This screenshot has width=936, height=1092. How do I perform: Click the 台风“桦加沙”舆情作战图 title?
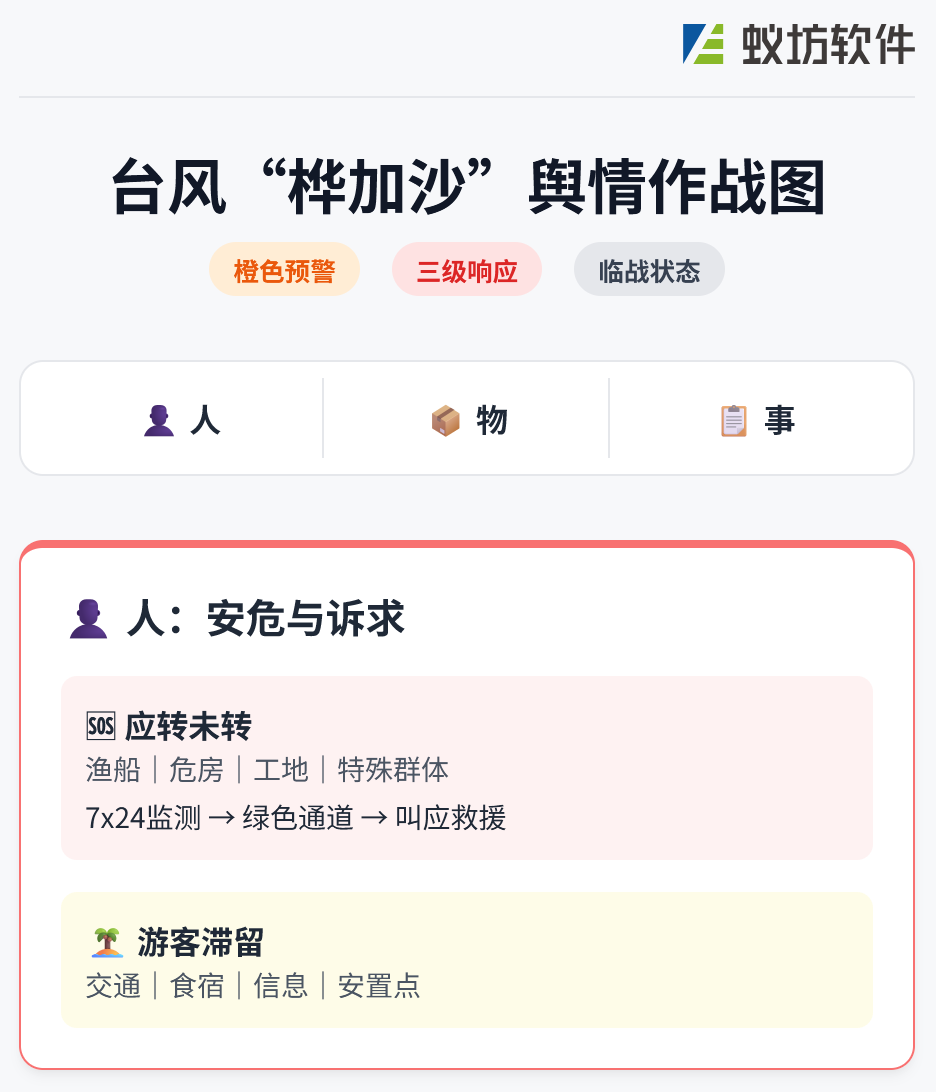(x=468, y=187)
